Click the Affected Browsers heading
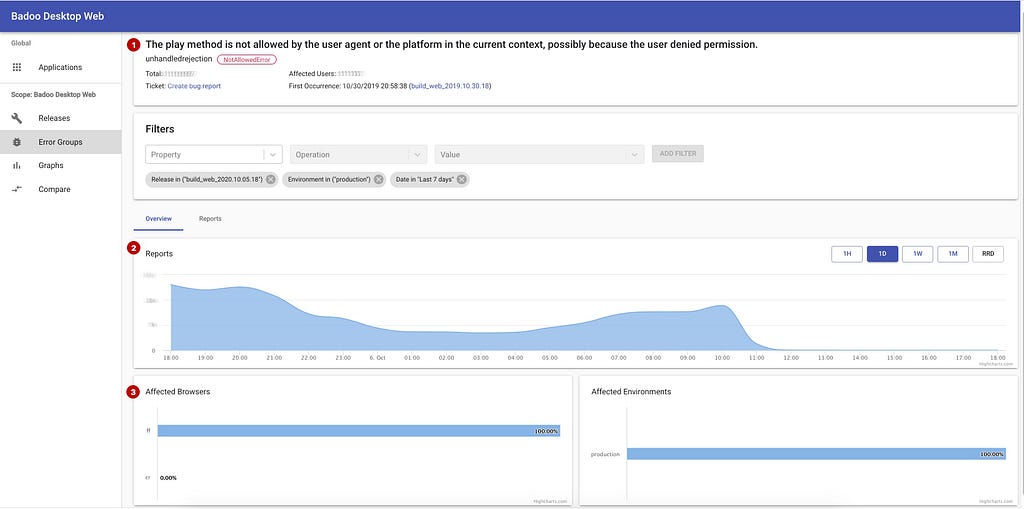Screen dimensions: 1024x509 [178, 392]
